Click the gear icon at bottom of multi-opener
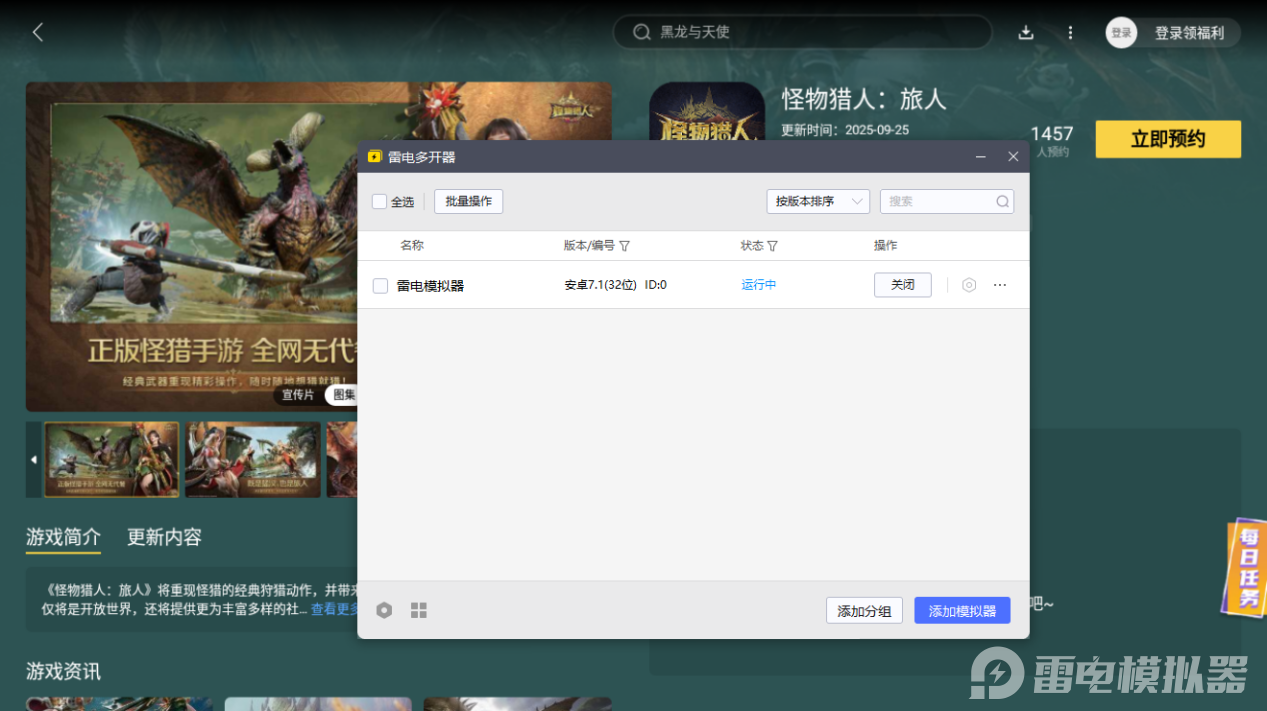Screen dimensions: 1267x711 pyautogui.click(x=384, y=609)
